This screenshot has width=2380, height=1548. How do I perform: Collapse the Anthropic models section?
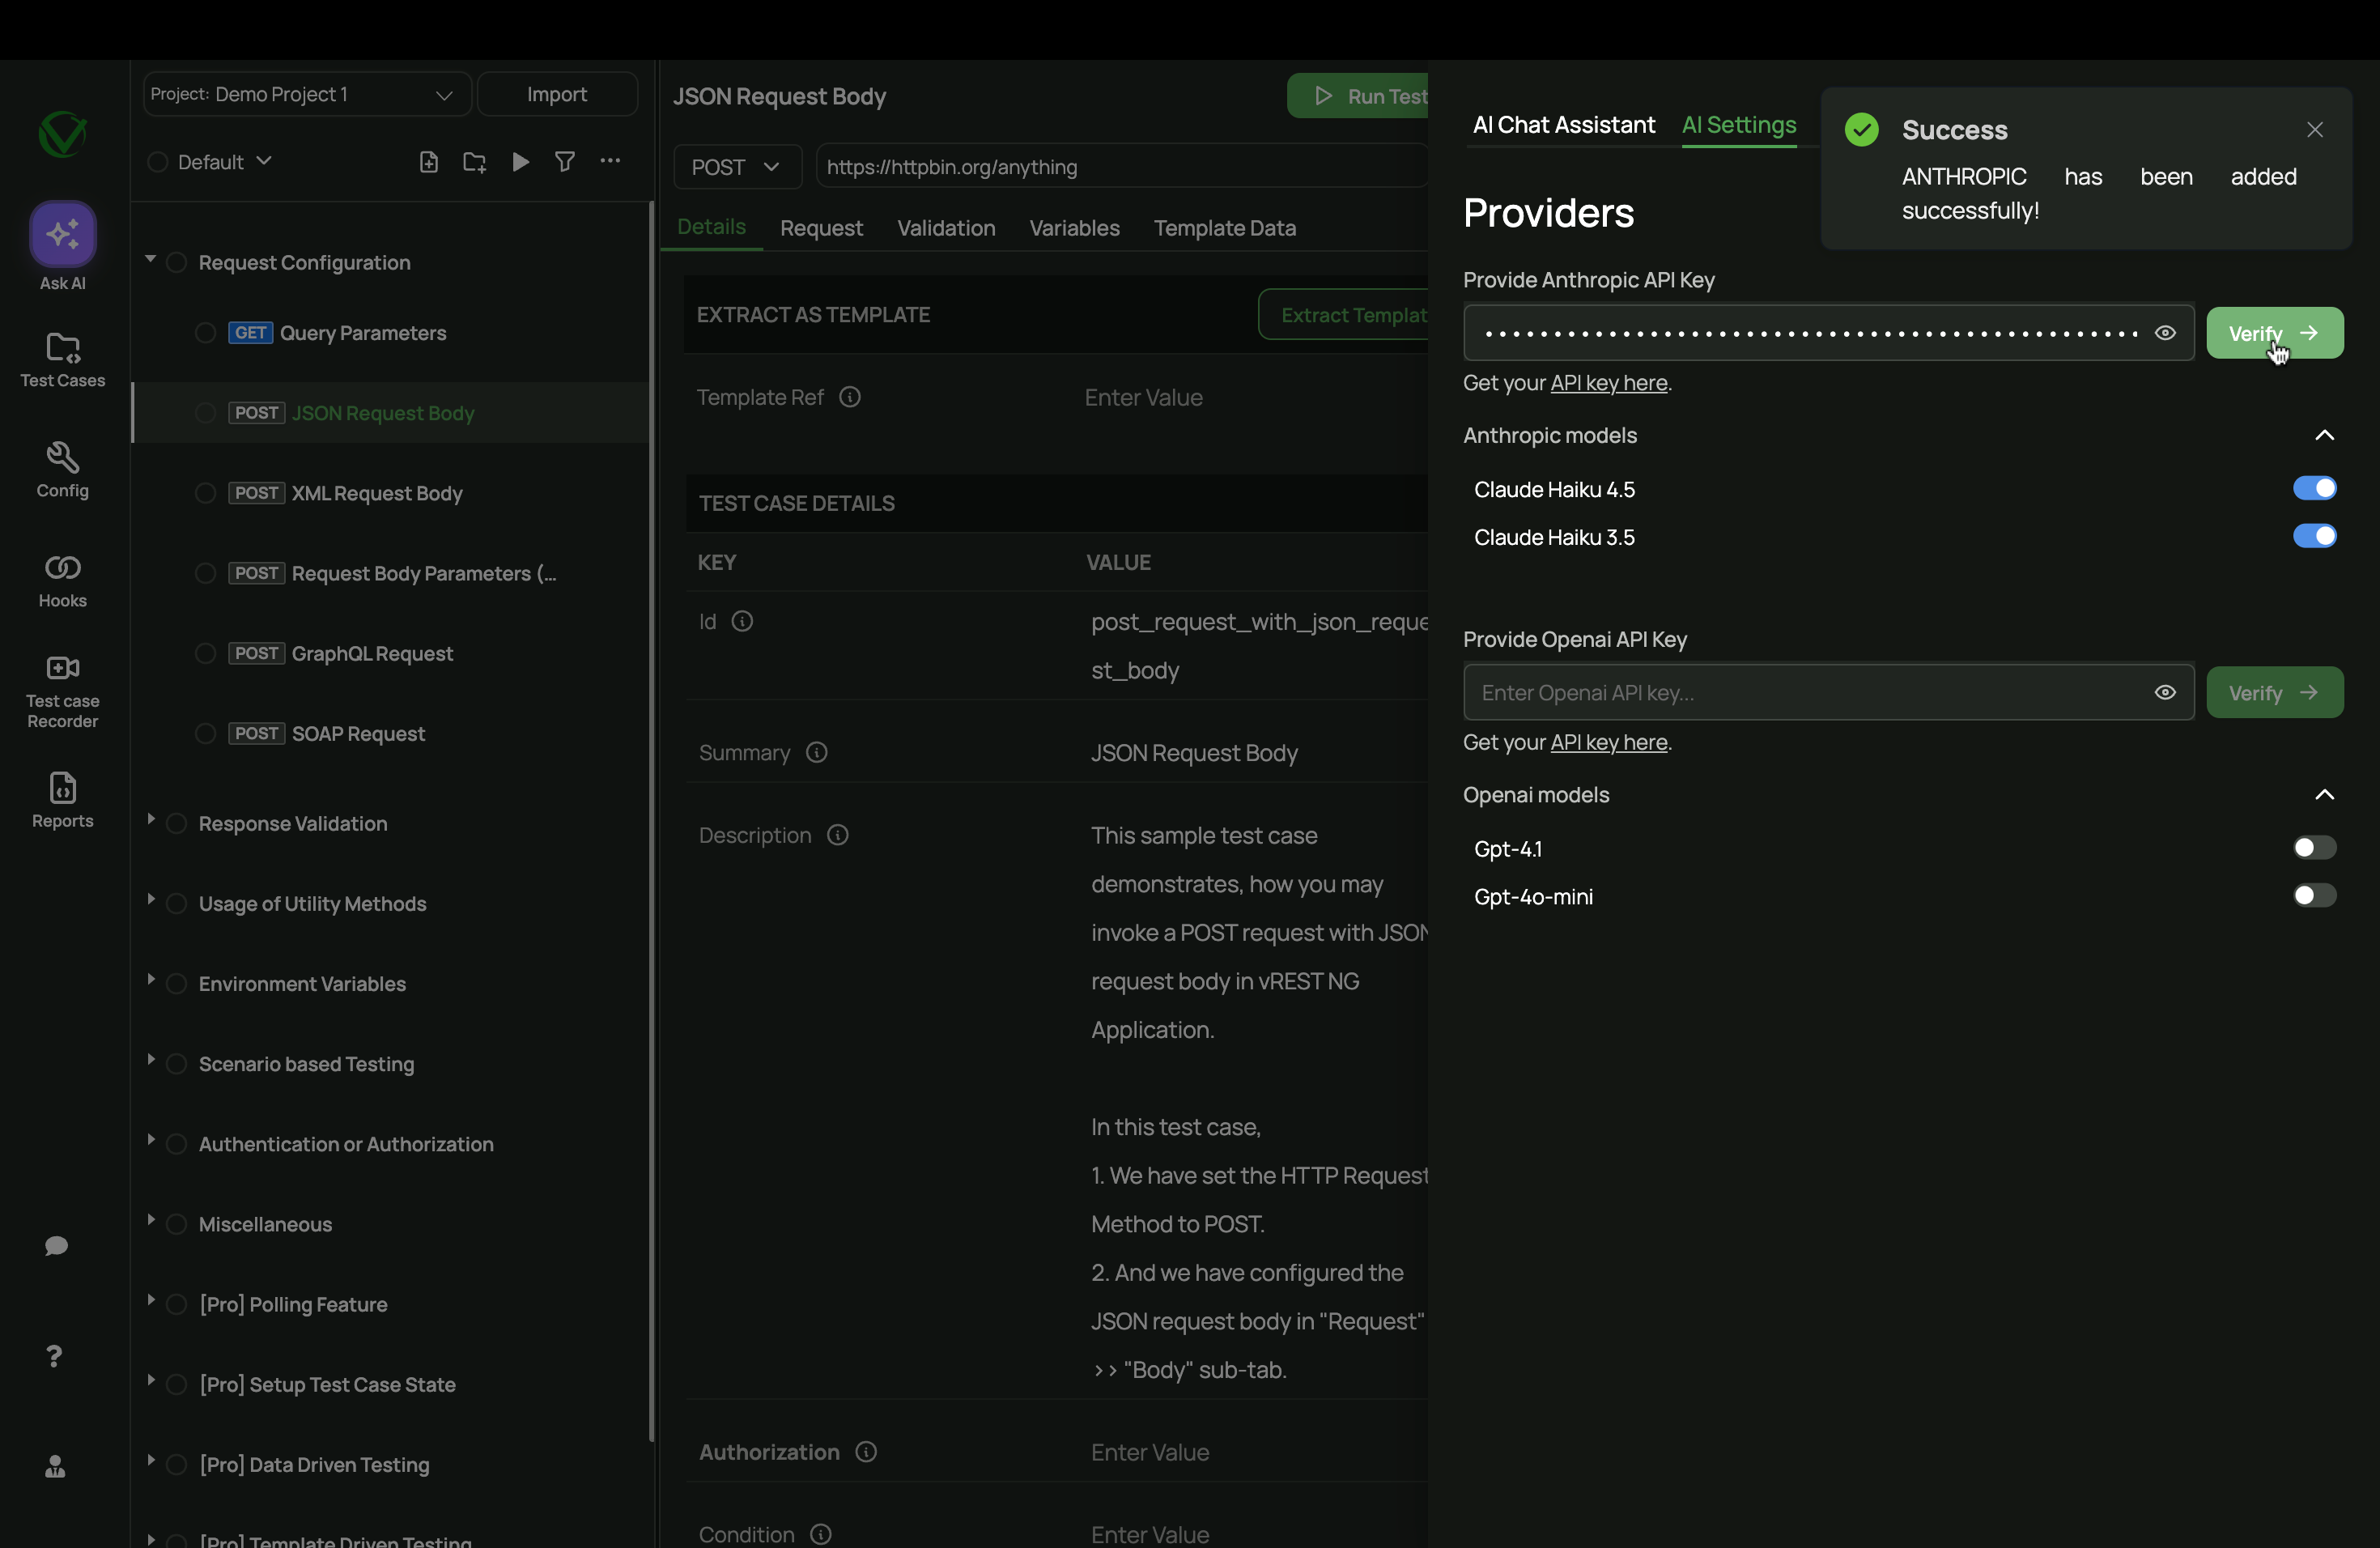2324,435
